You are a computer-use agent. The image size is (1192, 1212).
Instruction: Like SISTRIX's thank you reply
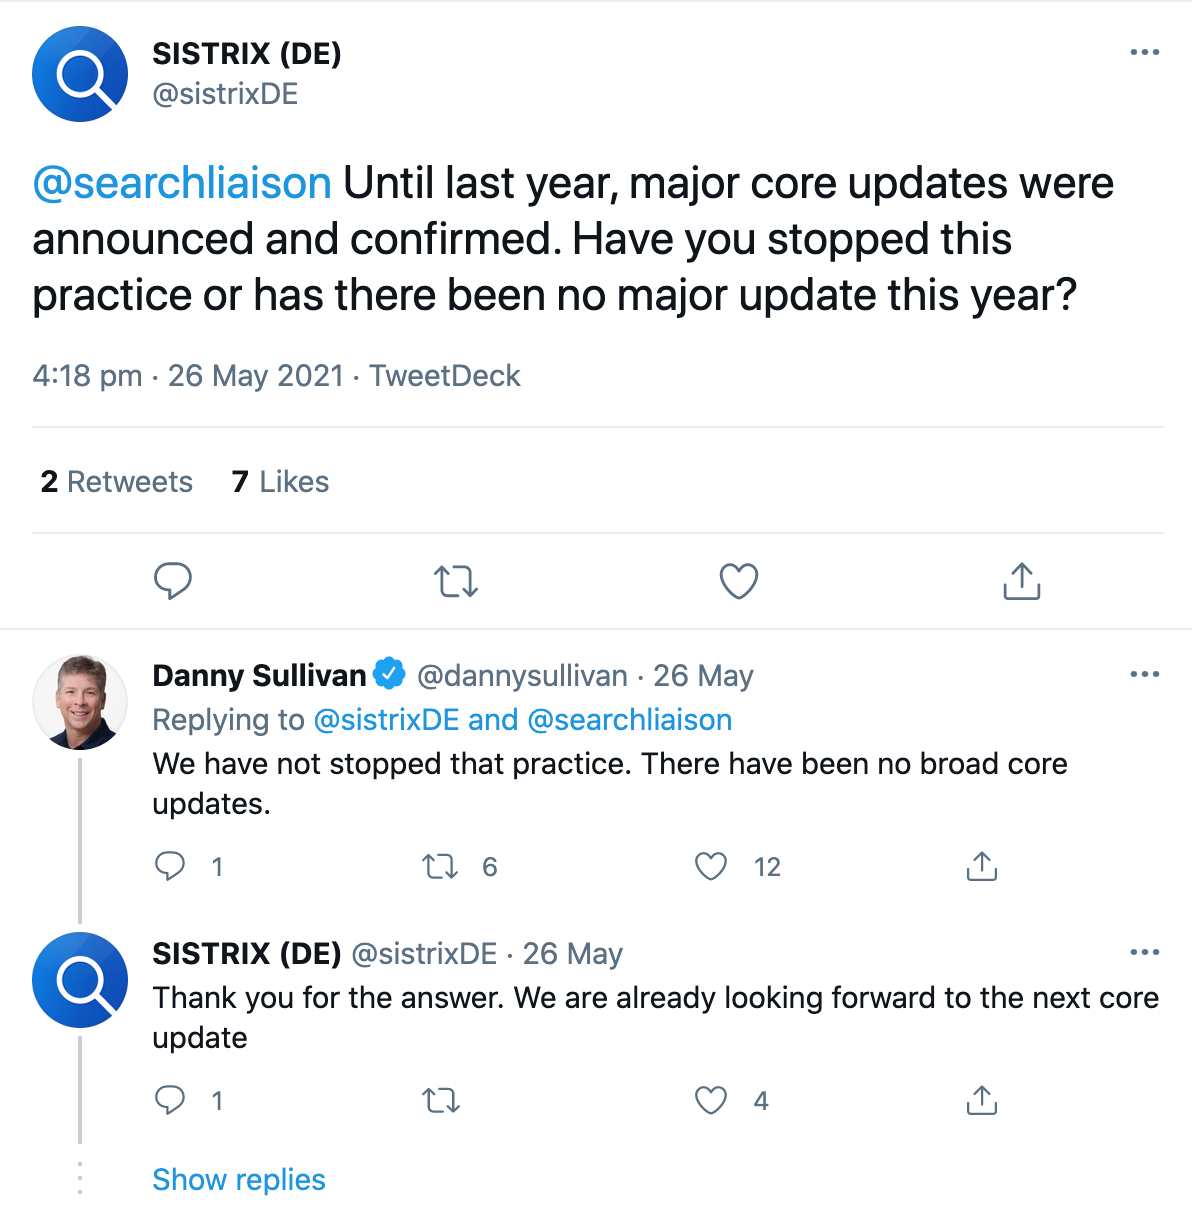point(711,1101)
